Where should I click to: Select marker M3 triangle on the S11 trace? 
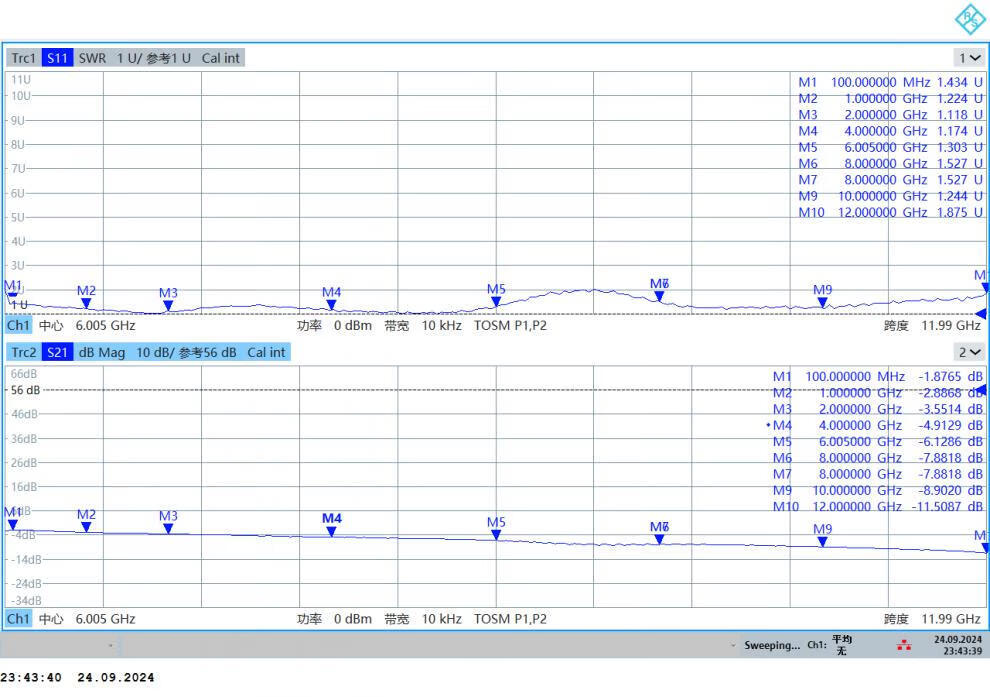click(168, 306)
